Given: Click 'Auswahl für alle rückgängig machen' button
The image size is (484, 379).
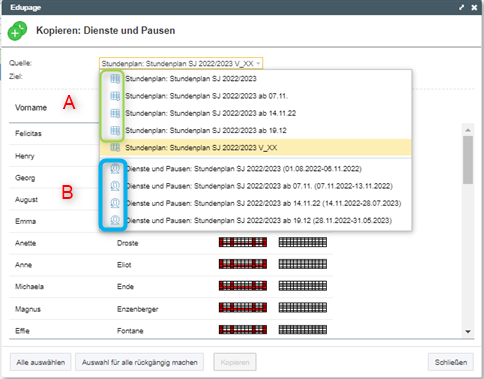Looking at the screenshot, I should (140, 362).
